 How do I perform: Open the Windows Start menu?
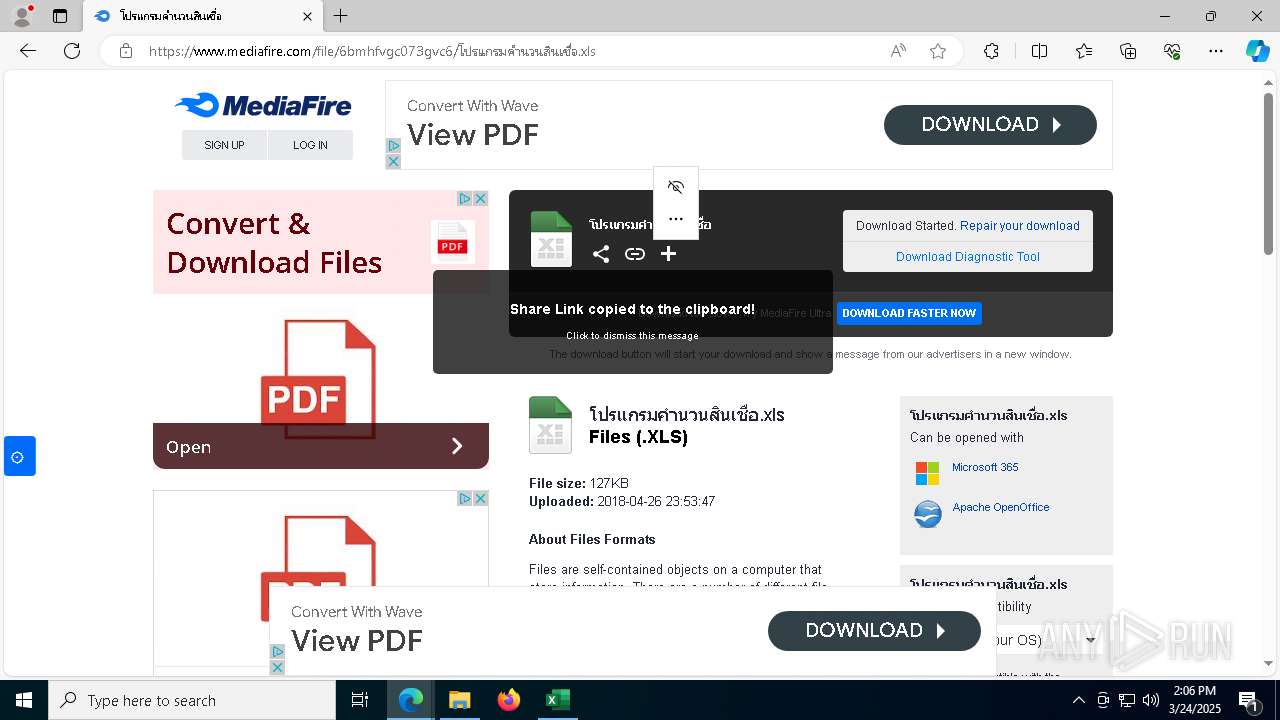24,700
